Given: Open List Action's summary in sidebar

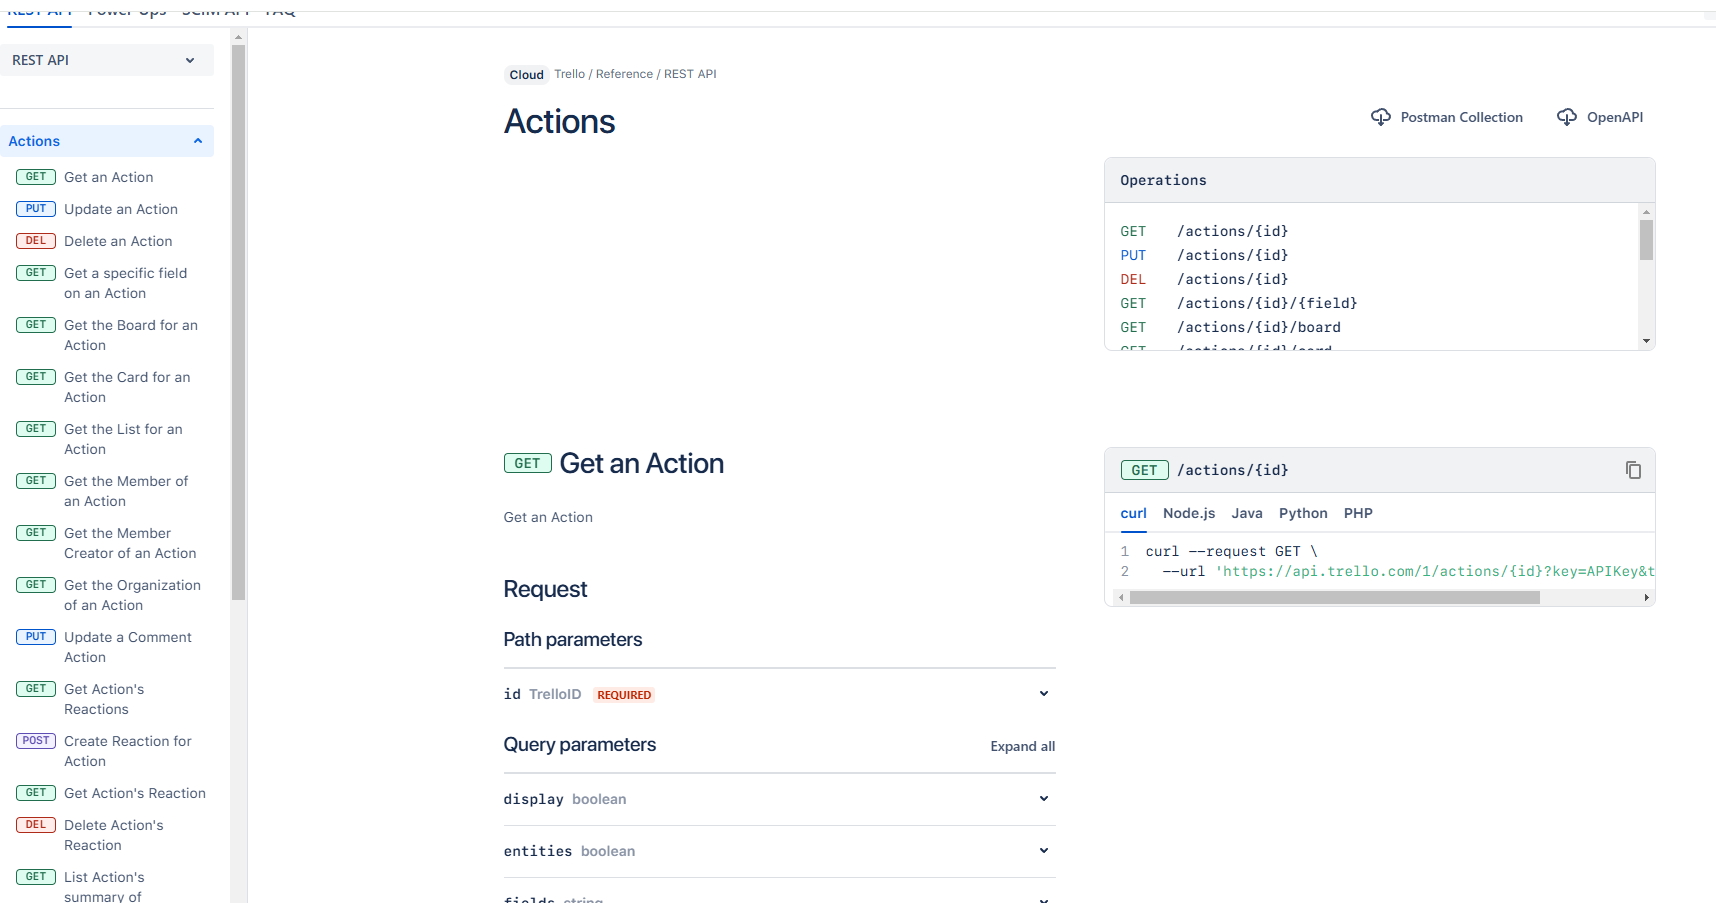Looking at the screenshot, I should point(104,887).
